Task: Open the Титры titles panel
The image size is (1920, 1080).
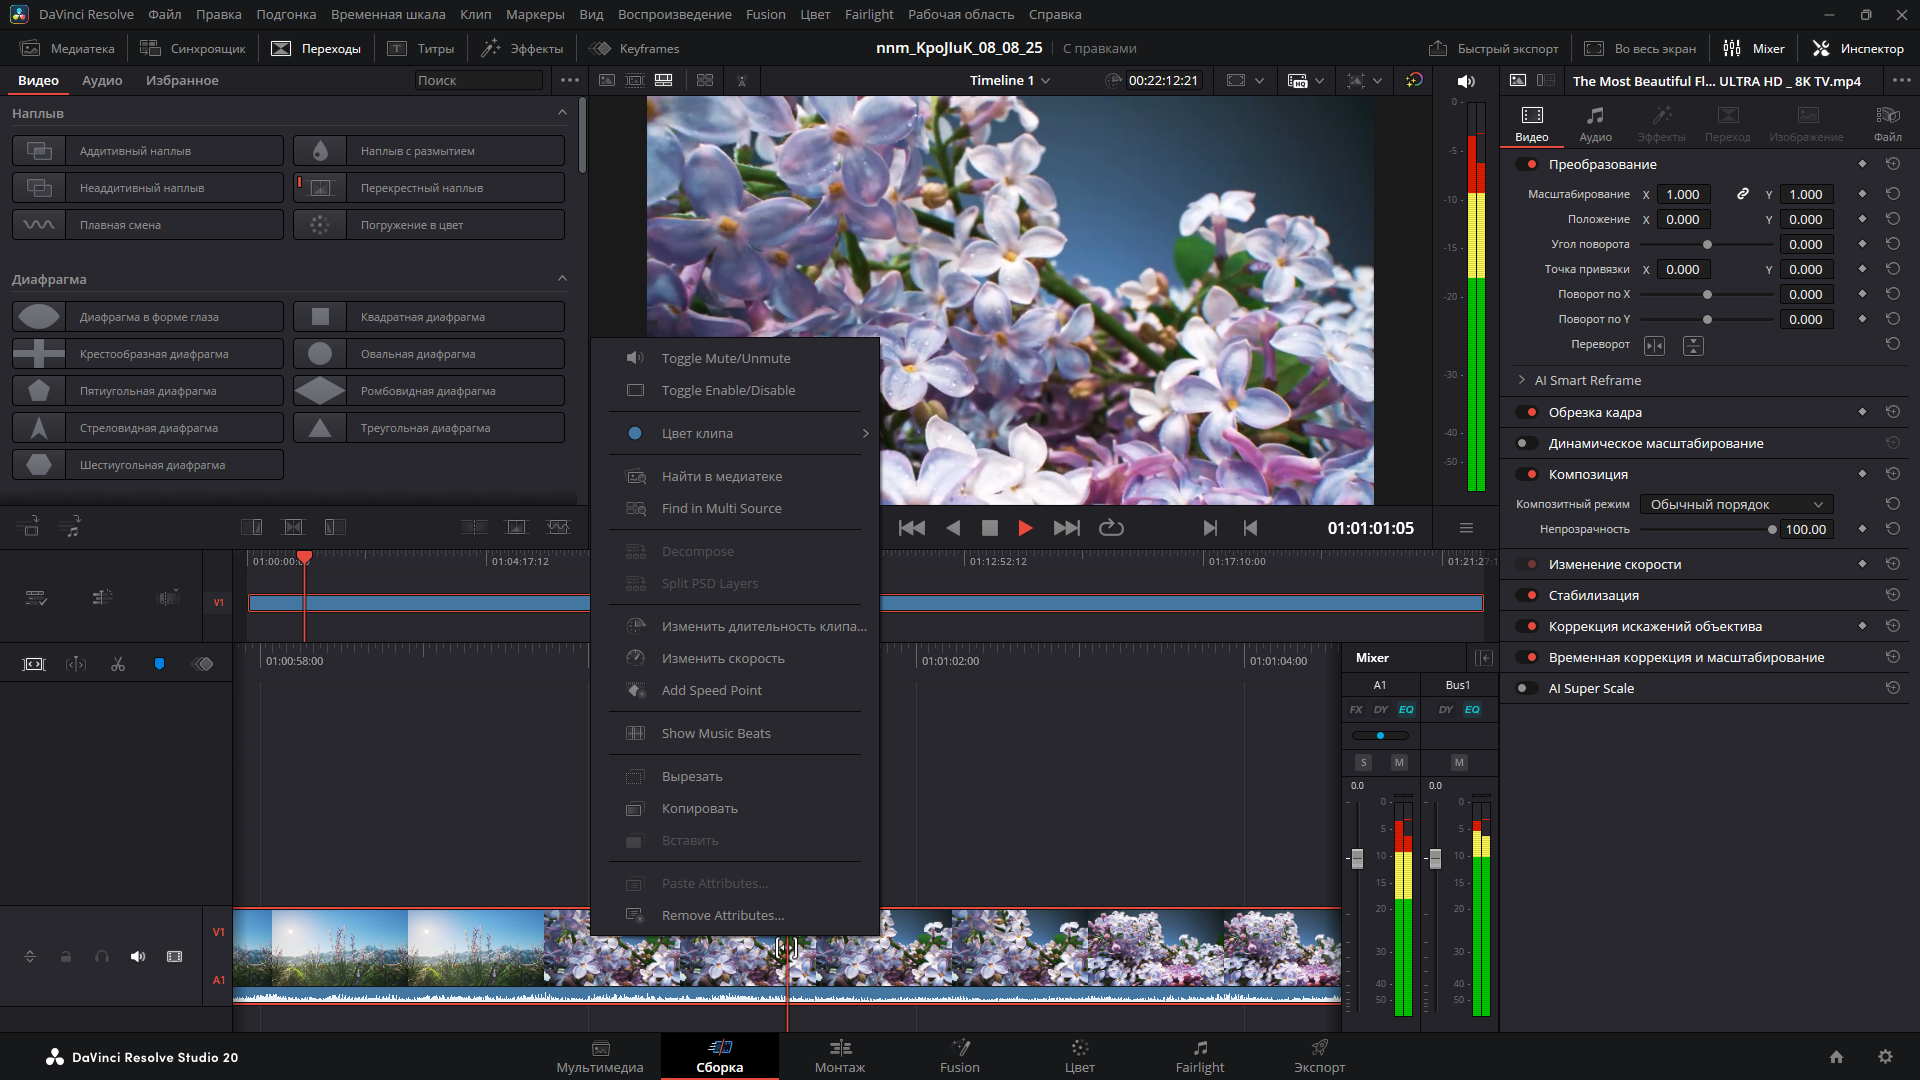Action: pos(420,48)
